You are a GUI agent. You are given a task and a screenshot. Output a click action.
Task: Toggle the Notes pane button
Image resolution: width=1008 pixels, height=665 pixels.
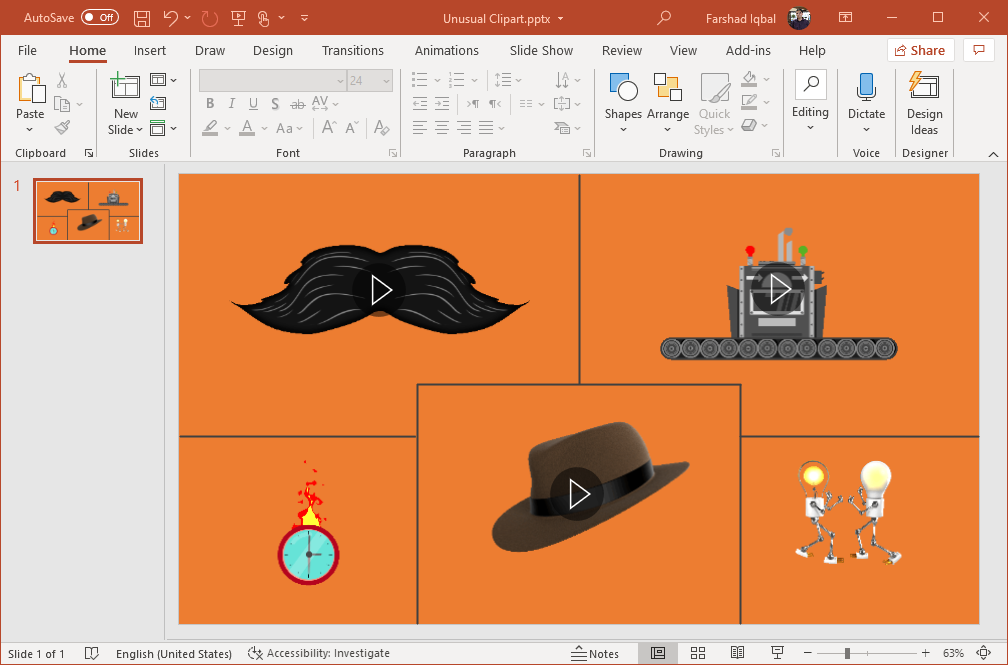click(x=595, y=653)
